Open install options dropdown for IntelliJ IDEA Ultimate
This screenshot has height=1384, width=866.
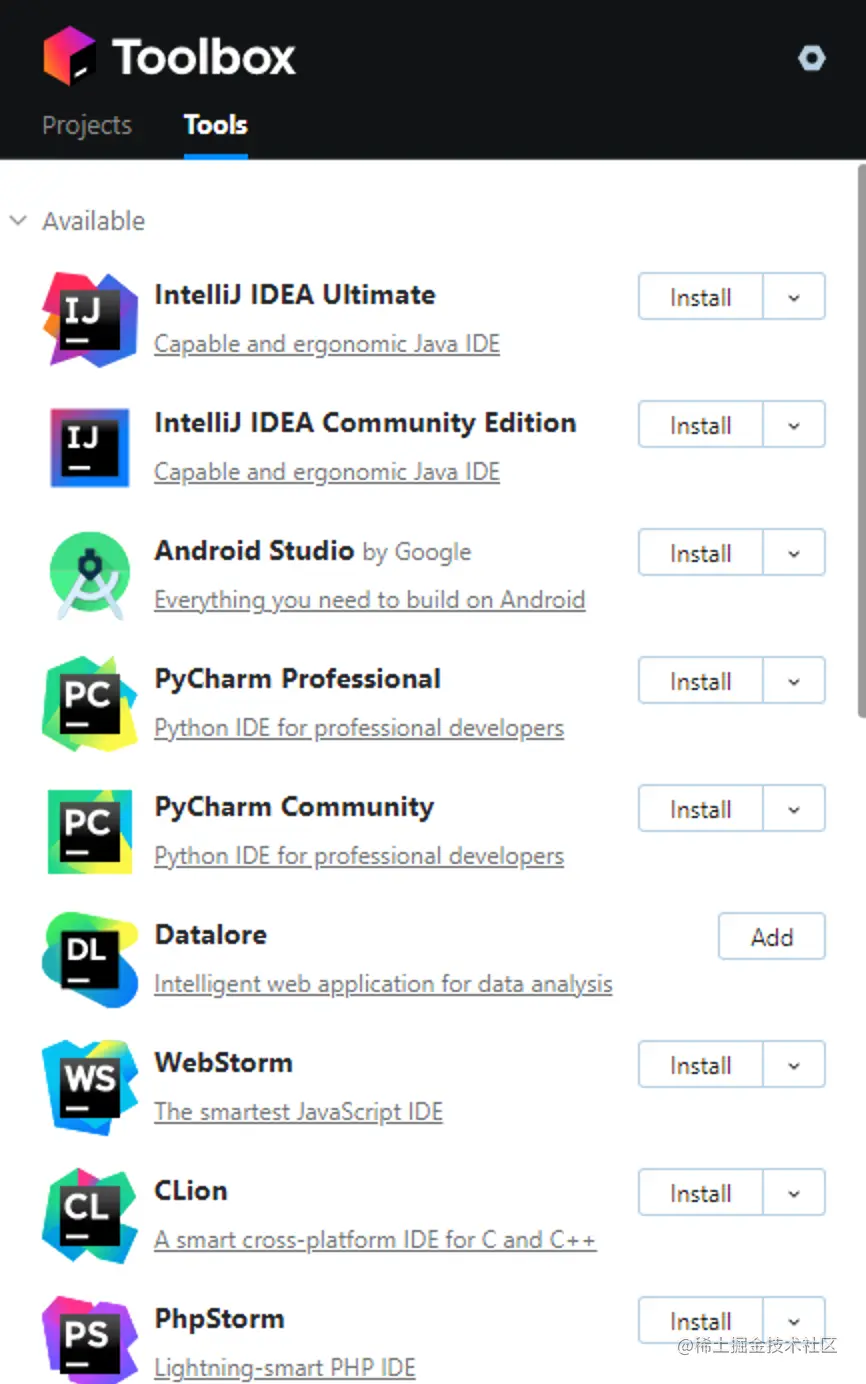(794, 296)
